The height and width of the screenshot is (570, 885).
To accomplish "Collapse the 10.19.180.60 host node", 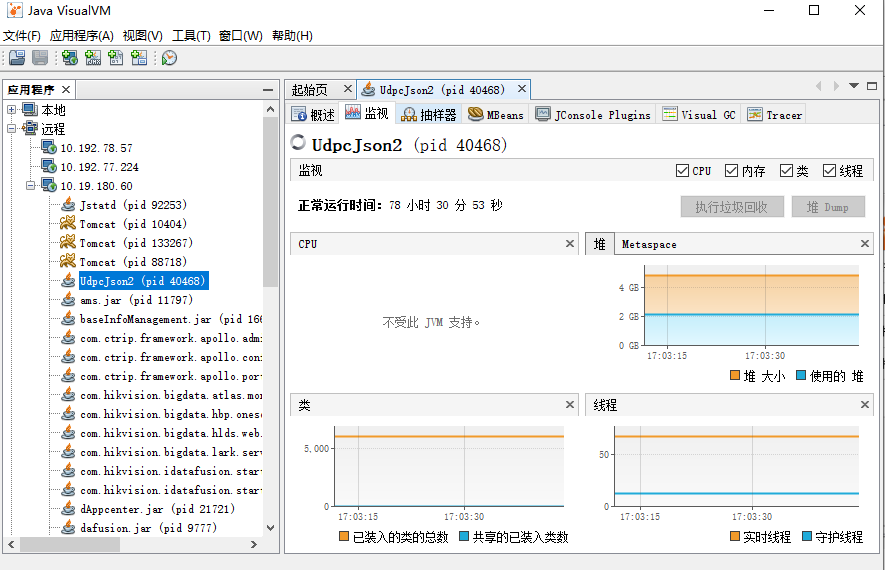I will [x=30, y=186].
